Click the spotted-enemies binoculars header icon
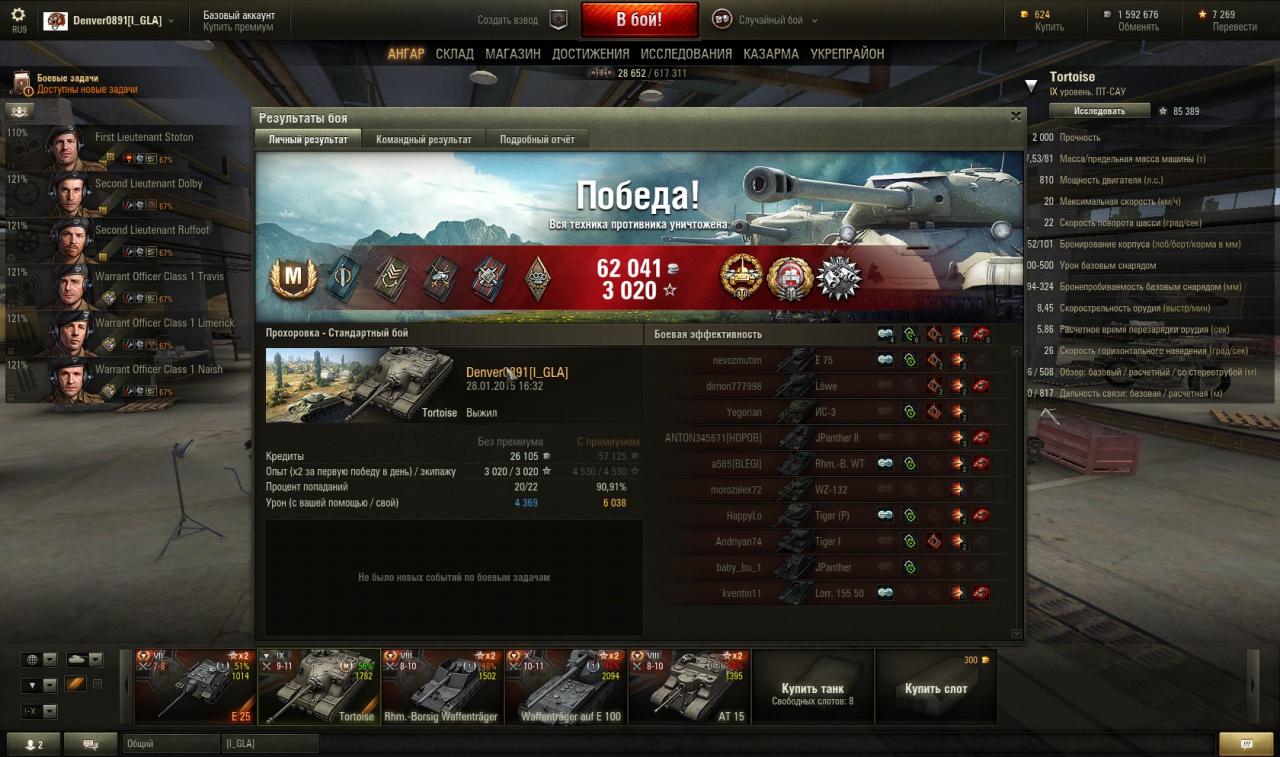This screenshot has width=1280, height=757. [x=886, y=334]
